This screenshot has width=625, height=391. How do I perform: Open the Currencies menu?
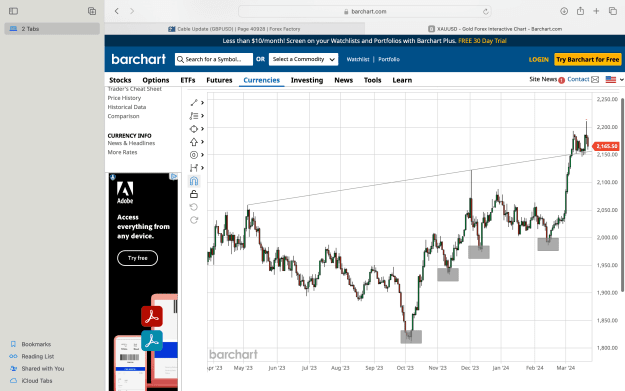(x=261, y=80)
